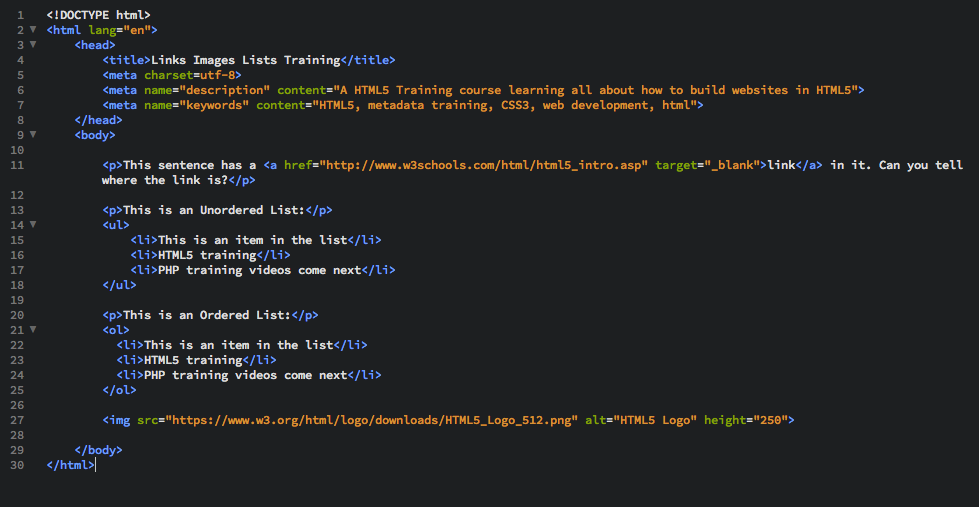This screenshot has height=507, width=979.
Task: Click the target="_blank" attribute value
Action: point(731,165)
